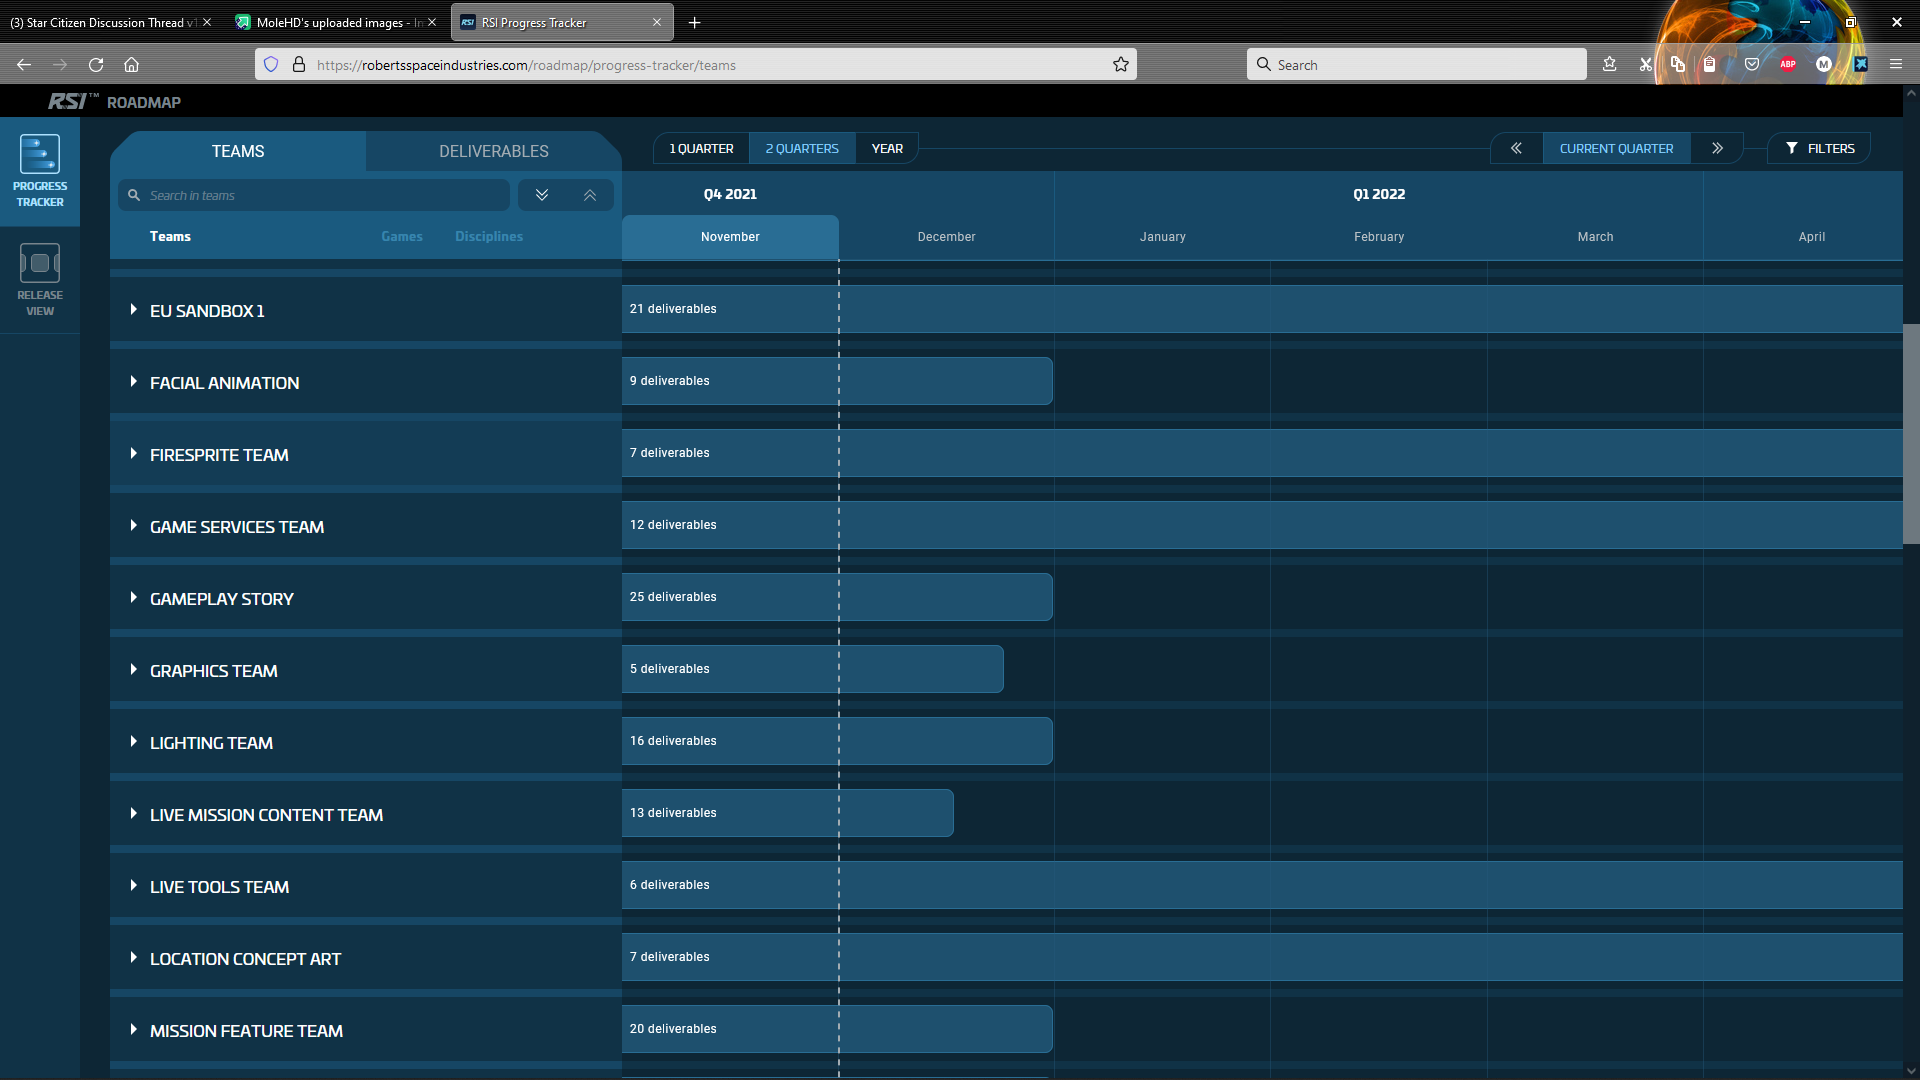Expand the FIRESPRITE TEAM row
This screenshot has height=1080, width=1920.
click(133, 454)
